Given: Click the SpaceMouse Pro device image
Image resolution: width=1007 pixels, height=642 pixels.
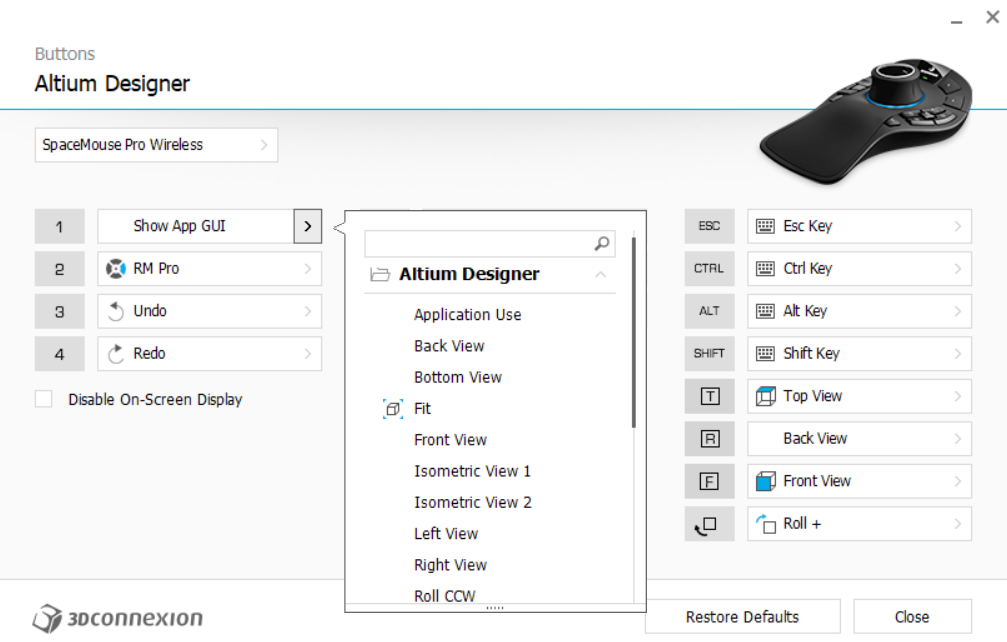Looking at the screenshot, I should click(866, 122).
